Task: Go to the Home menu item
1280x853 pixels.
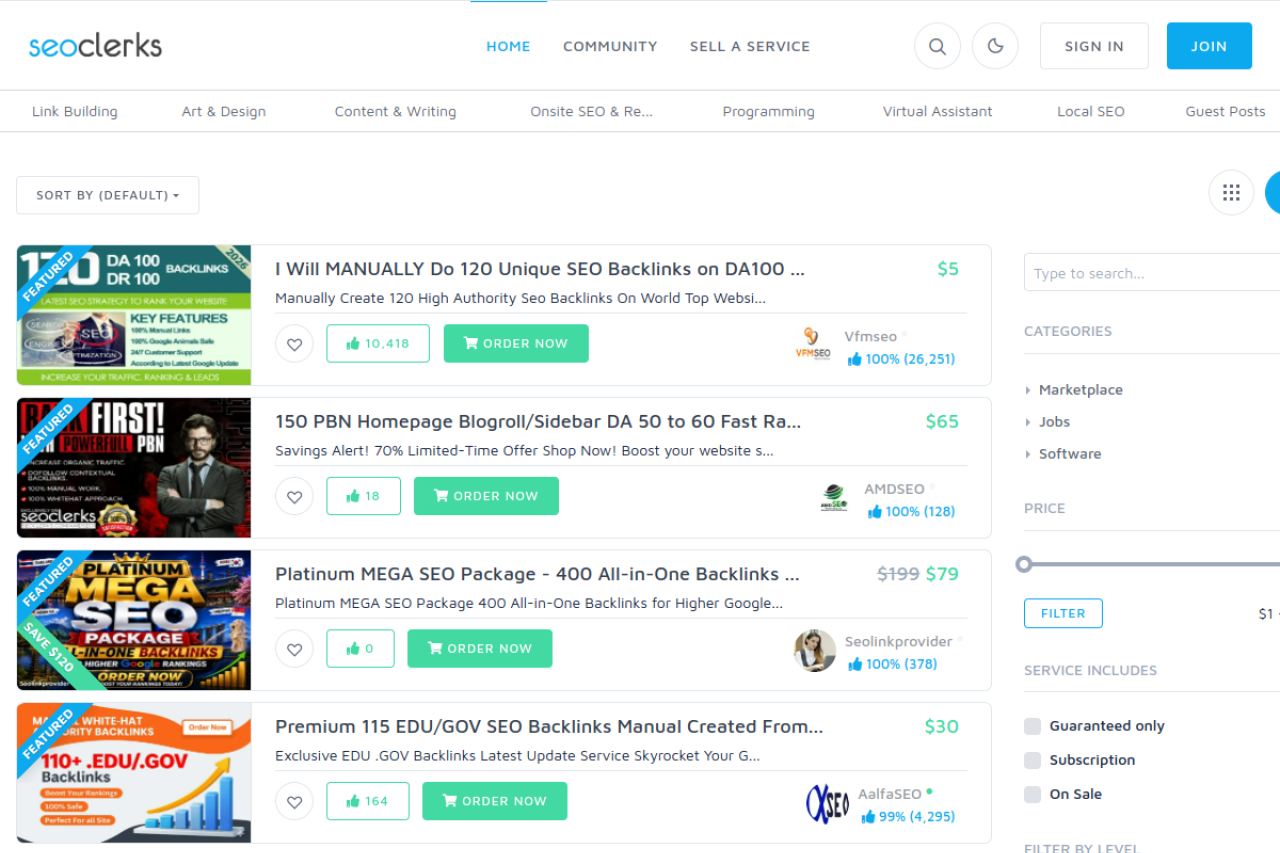Action: [x=508, y=46]
